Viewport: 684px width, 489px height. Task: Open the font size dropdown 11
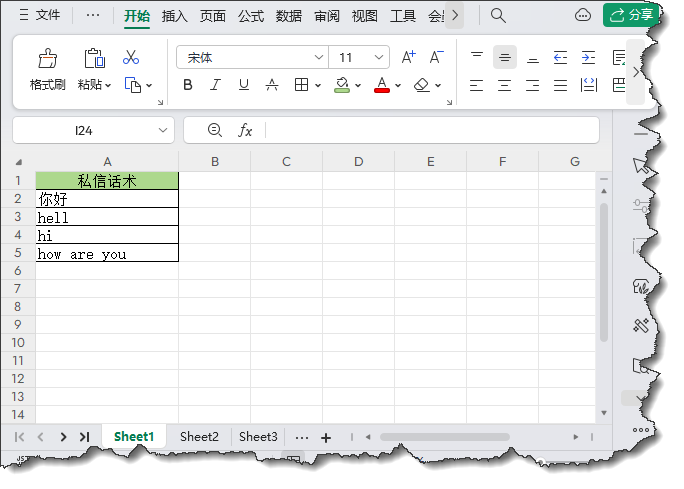tap(379, 57)
